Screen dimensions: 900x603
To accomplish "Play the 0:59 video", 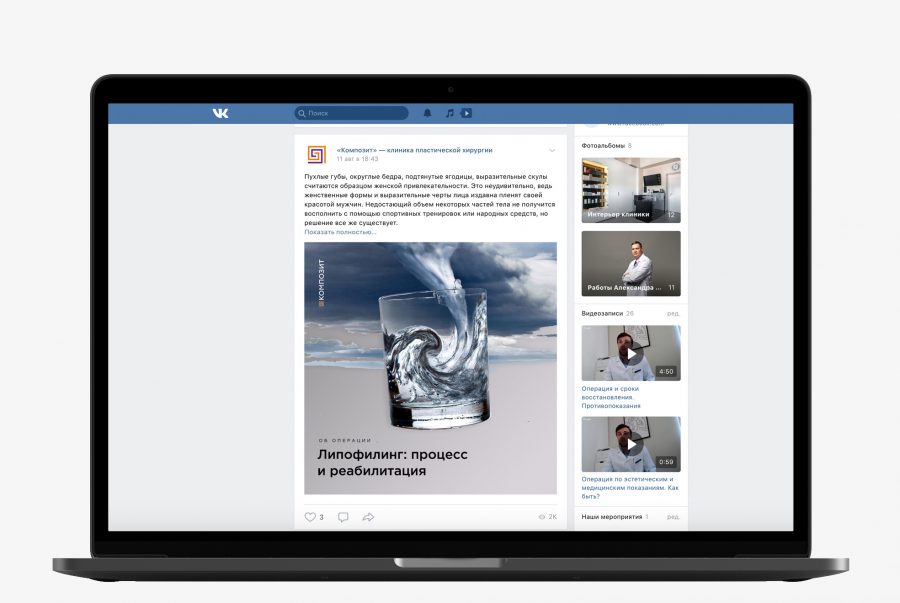I will [631, 444].
